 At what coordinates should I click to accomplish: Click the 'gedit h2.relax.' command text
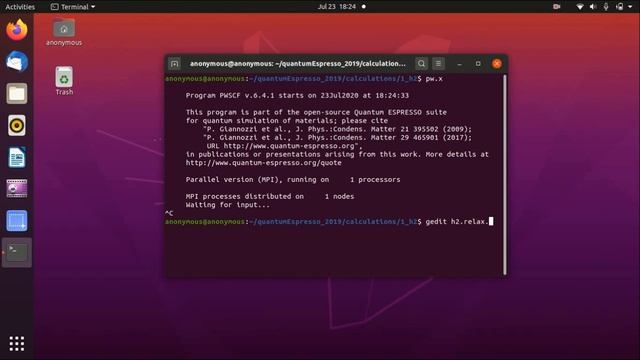457,222
